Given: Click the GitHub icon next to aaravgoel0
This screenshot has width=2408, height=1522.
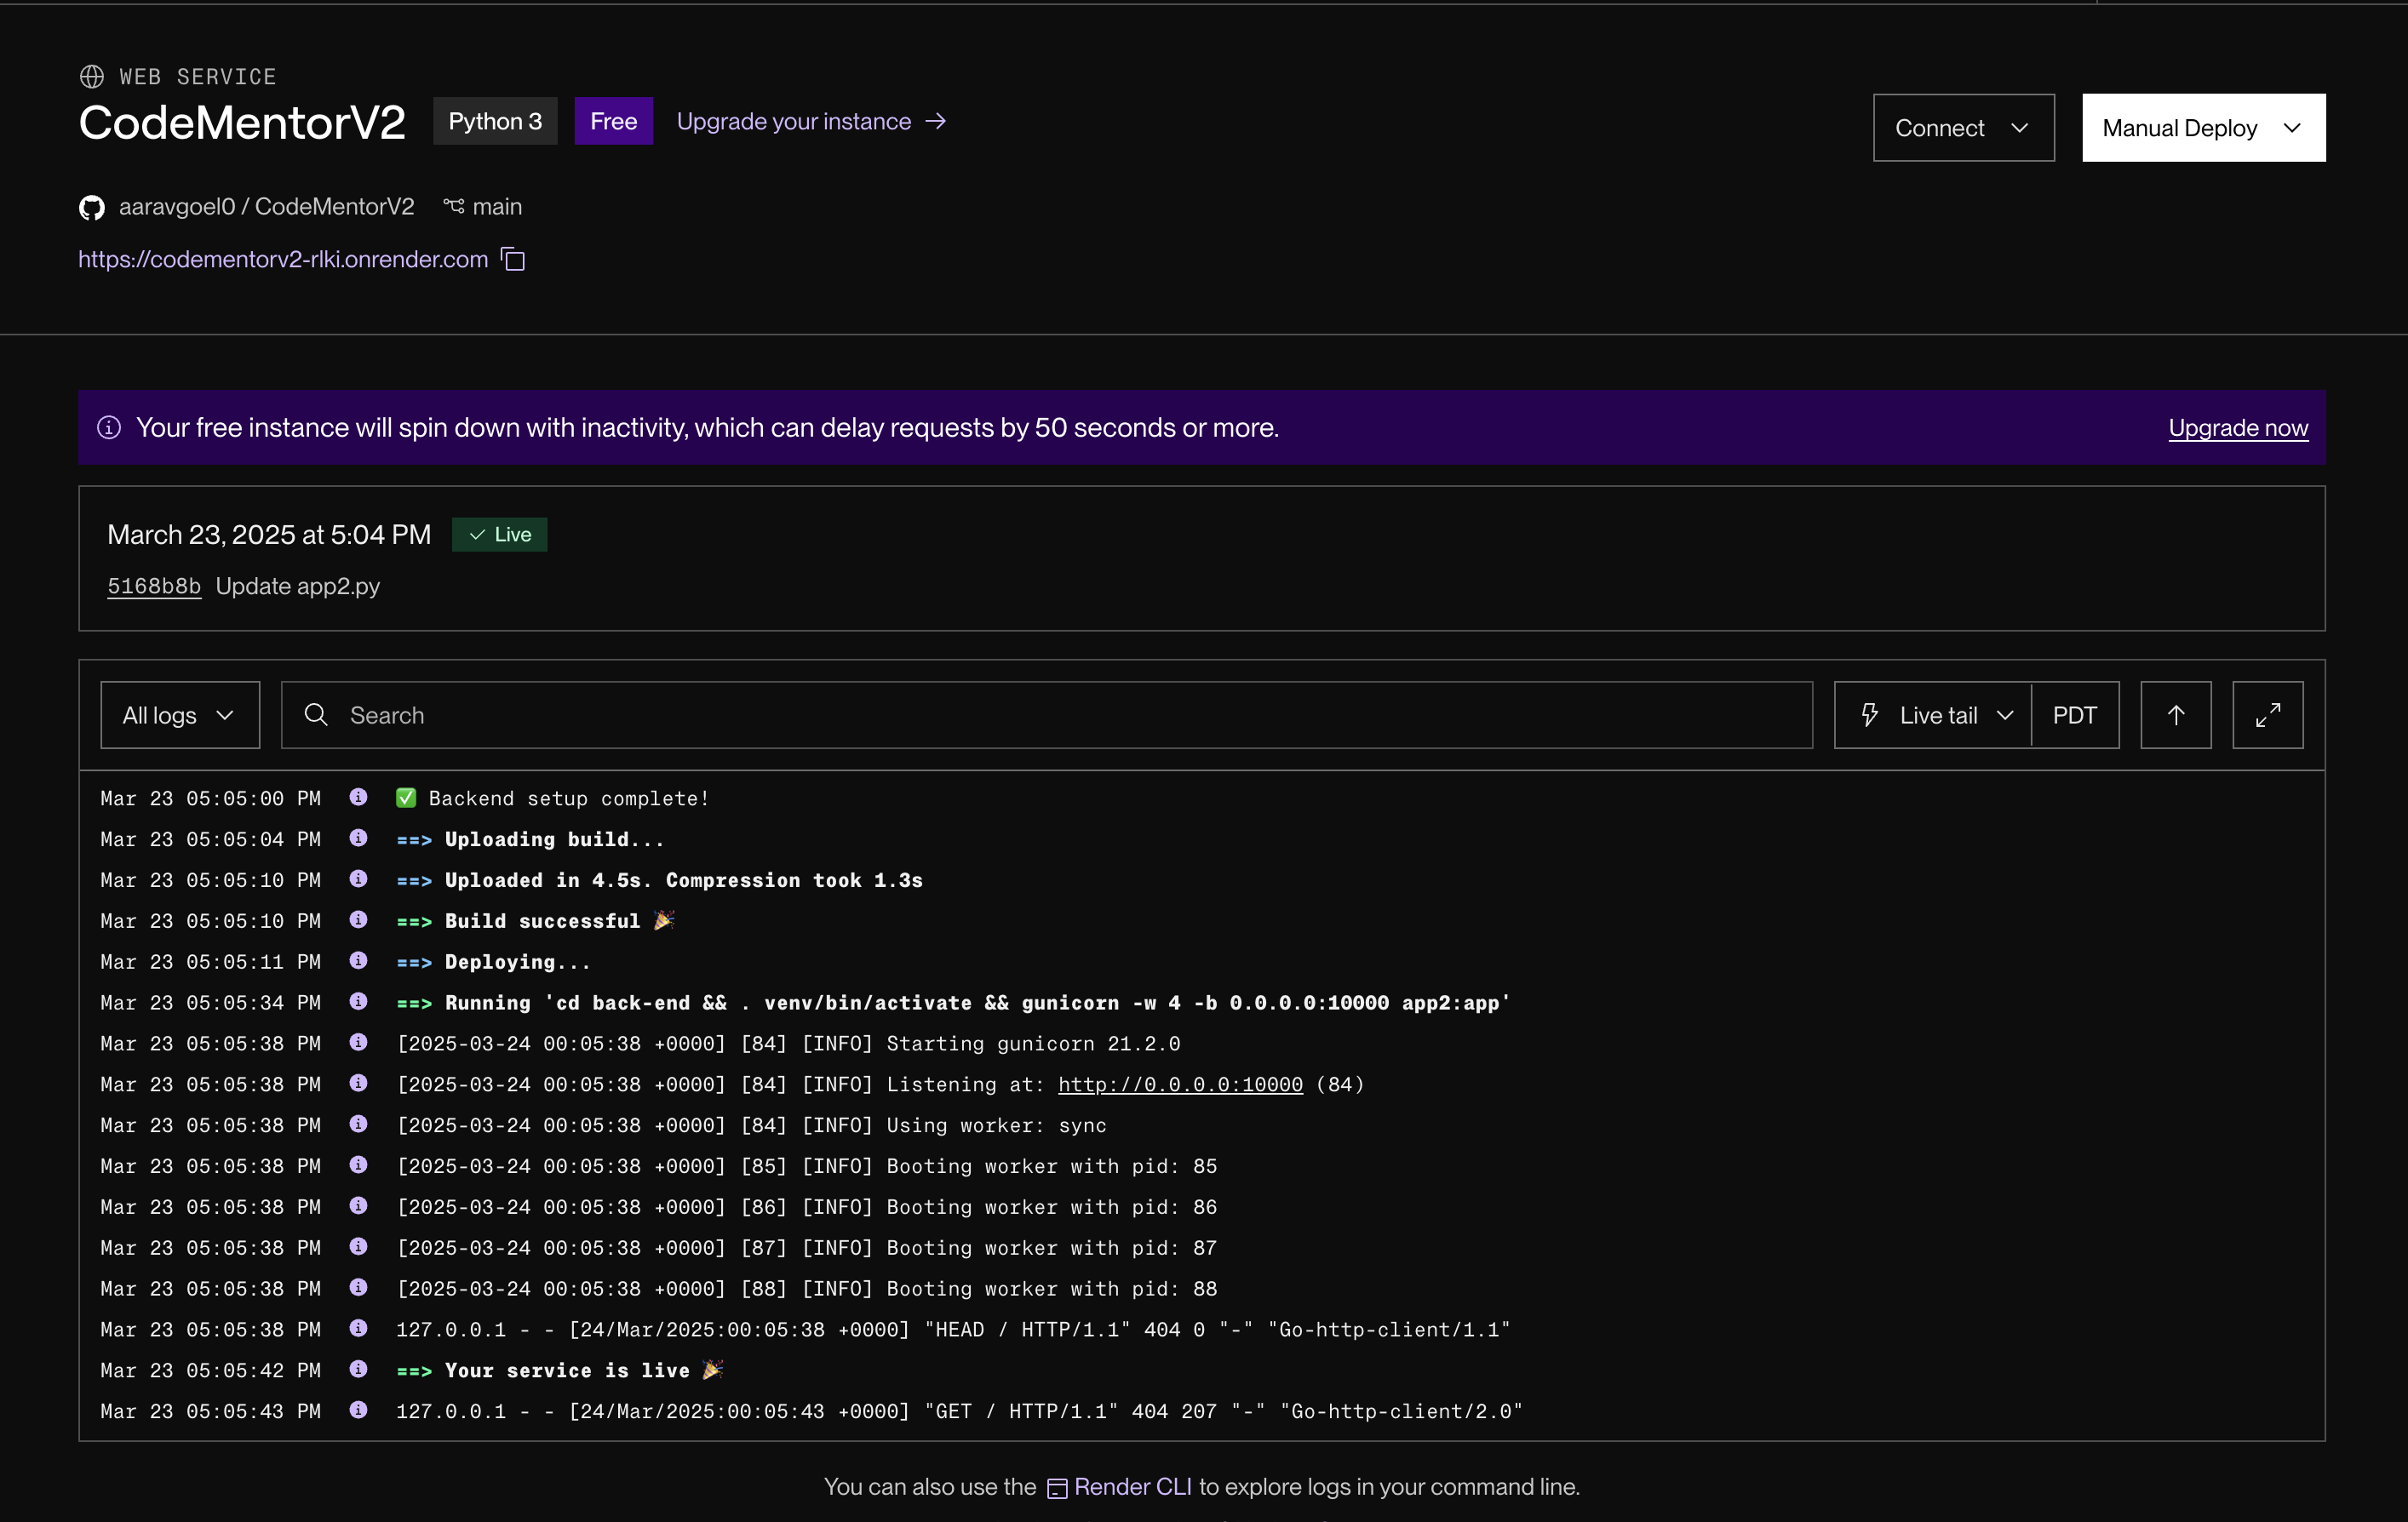Looking at the screenshot, I should pos(92,207).
